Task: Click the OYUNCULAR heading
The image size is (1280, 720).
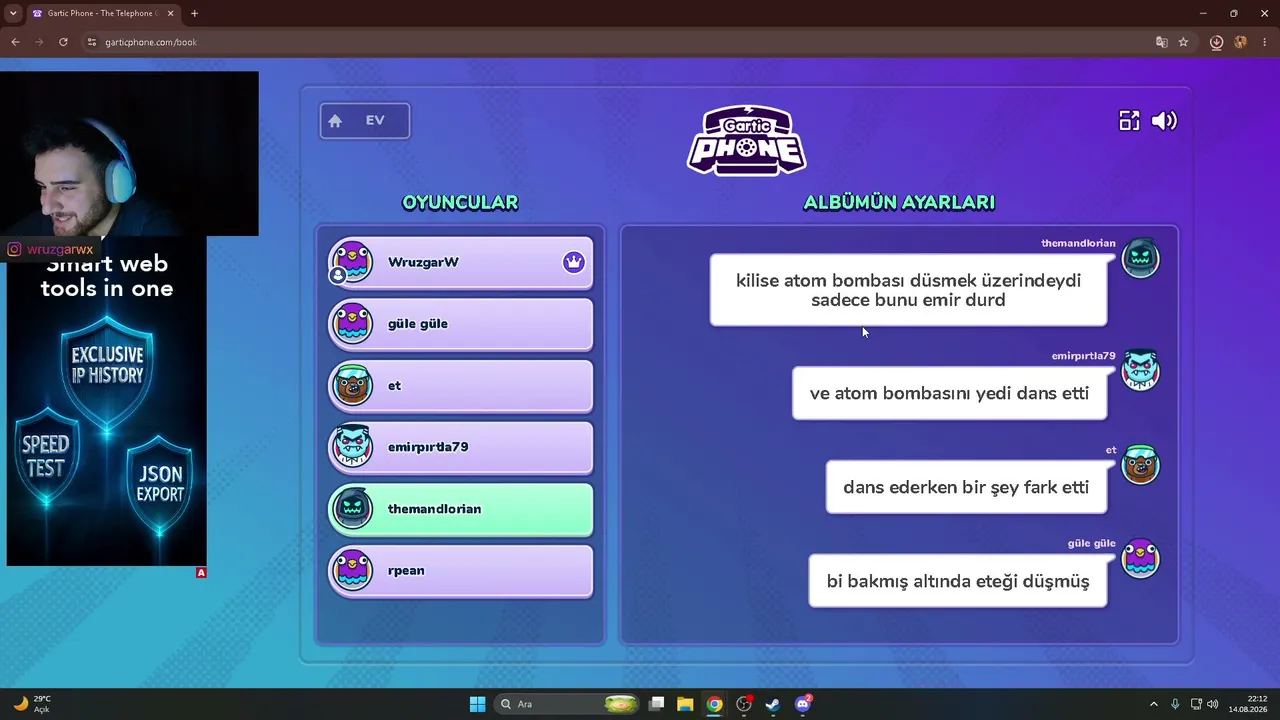Action: 460,202
